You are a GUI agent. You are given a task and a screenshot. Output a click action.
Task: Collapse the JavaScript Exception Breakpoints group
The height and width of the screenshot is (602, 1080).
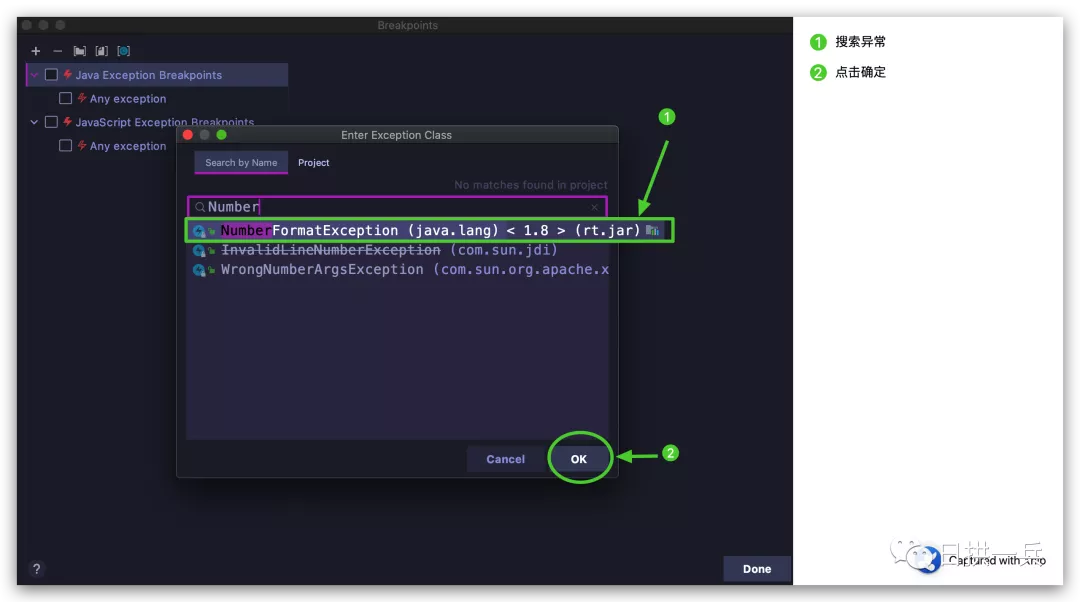33,121
